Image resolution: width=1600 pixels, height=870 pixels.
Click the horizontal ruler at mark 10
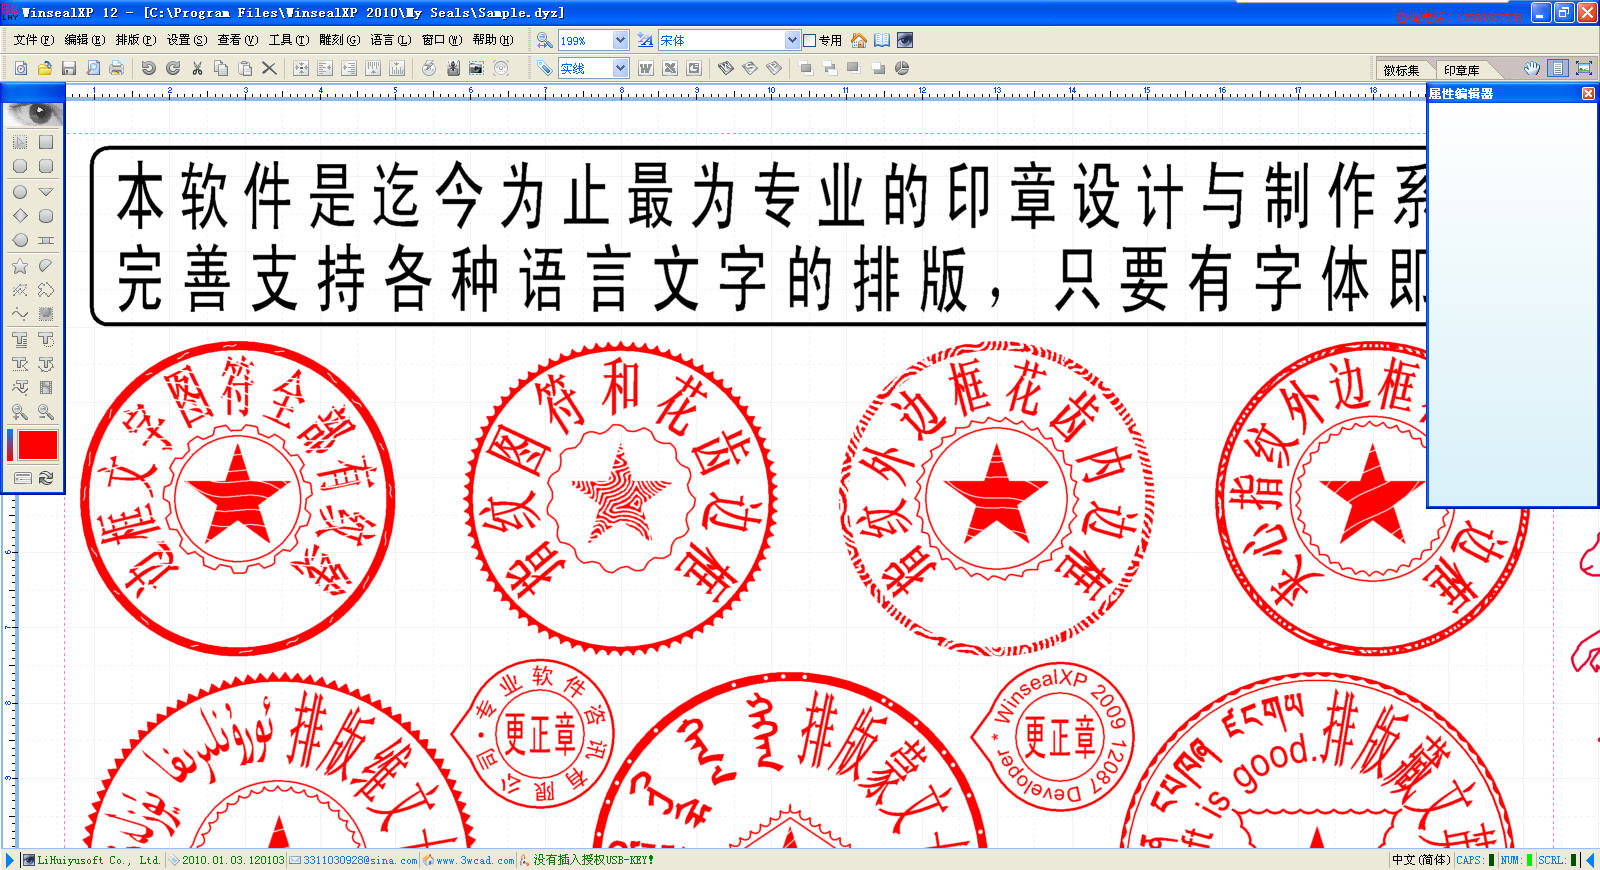[x=771, y=92]
